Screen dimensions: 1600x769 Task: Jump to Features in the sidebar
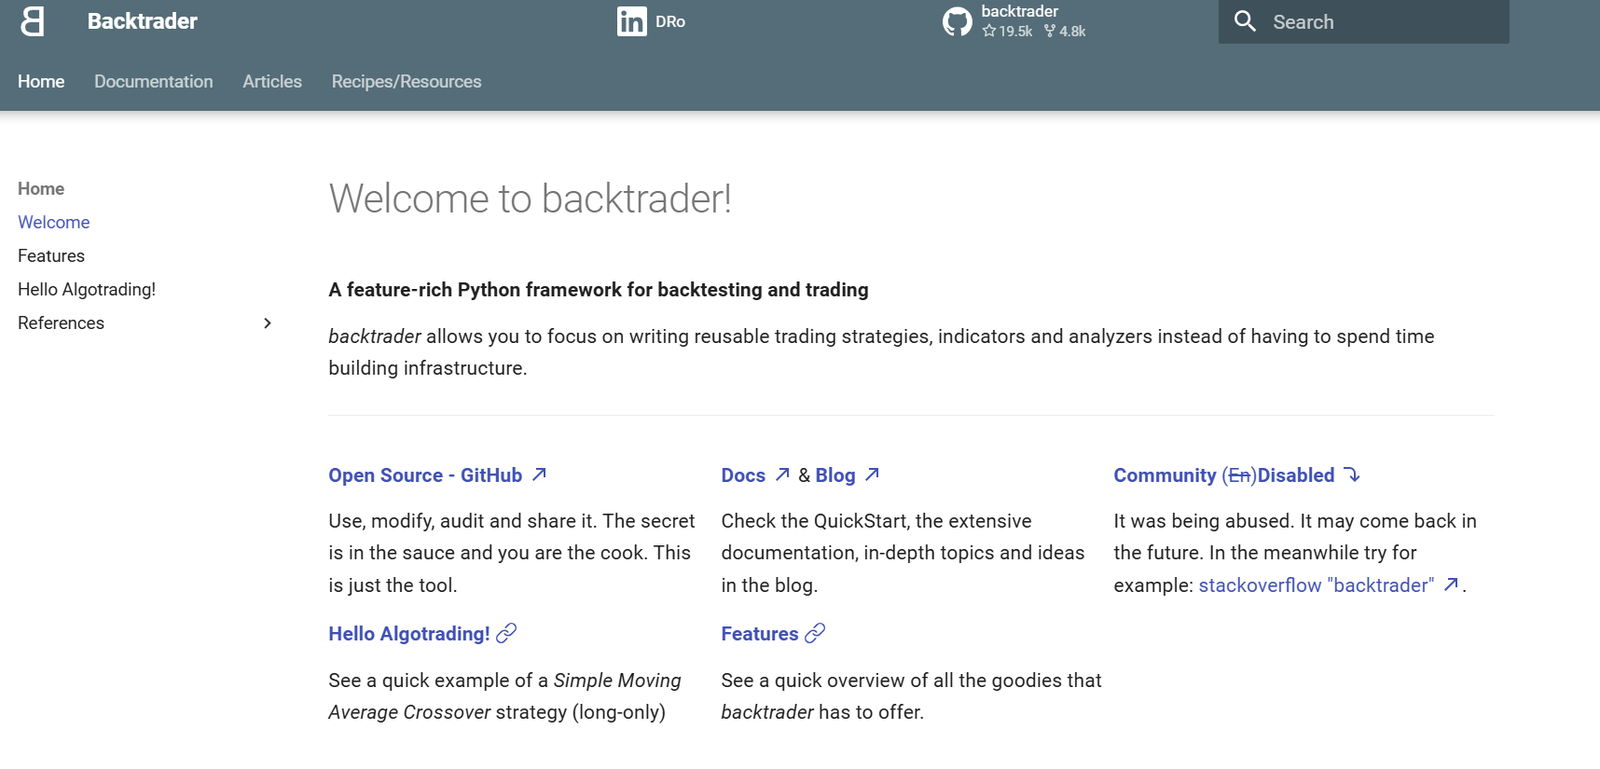51,256
